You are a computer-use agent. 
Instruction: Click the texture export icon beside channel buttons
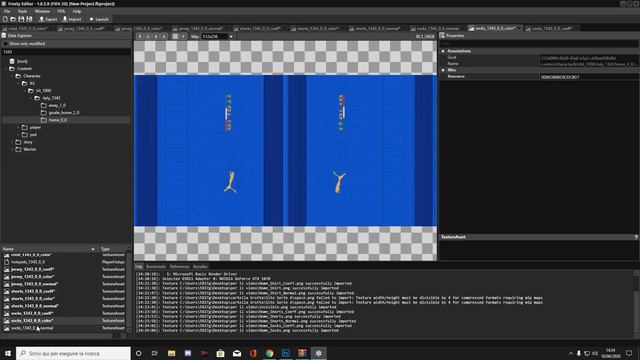pos(175,36)
